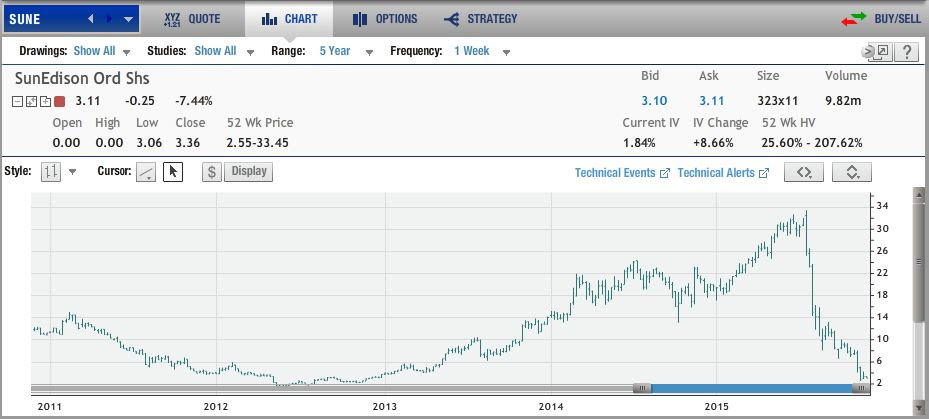Image resolution: width=929 pixels, height=419 pixels.
Task: Click the blue chart time range bar
Action: (x=751, y=388)
